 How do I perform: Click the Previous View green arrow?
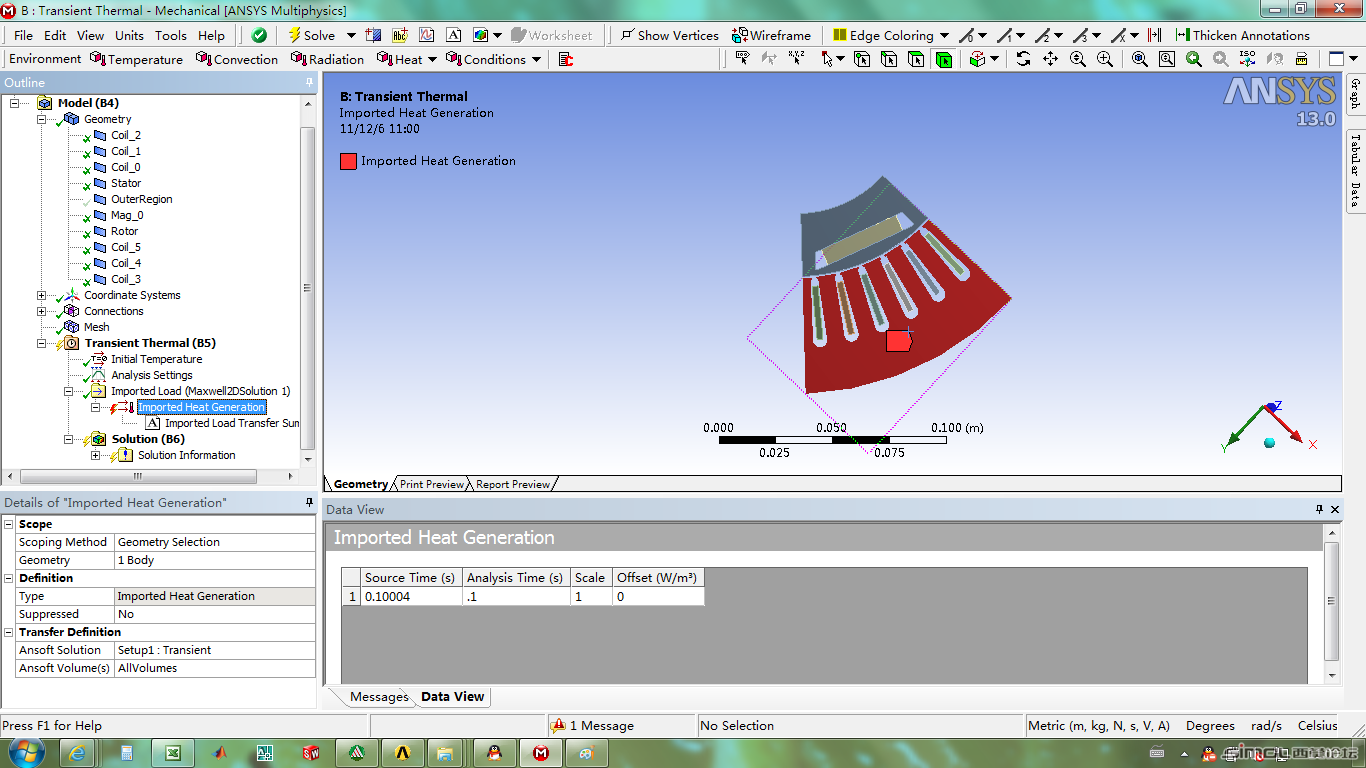tap(1194, 59)
